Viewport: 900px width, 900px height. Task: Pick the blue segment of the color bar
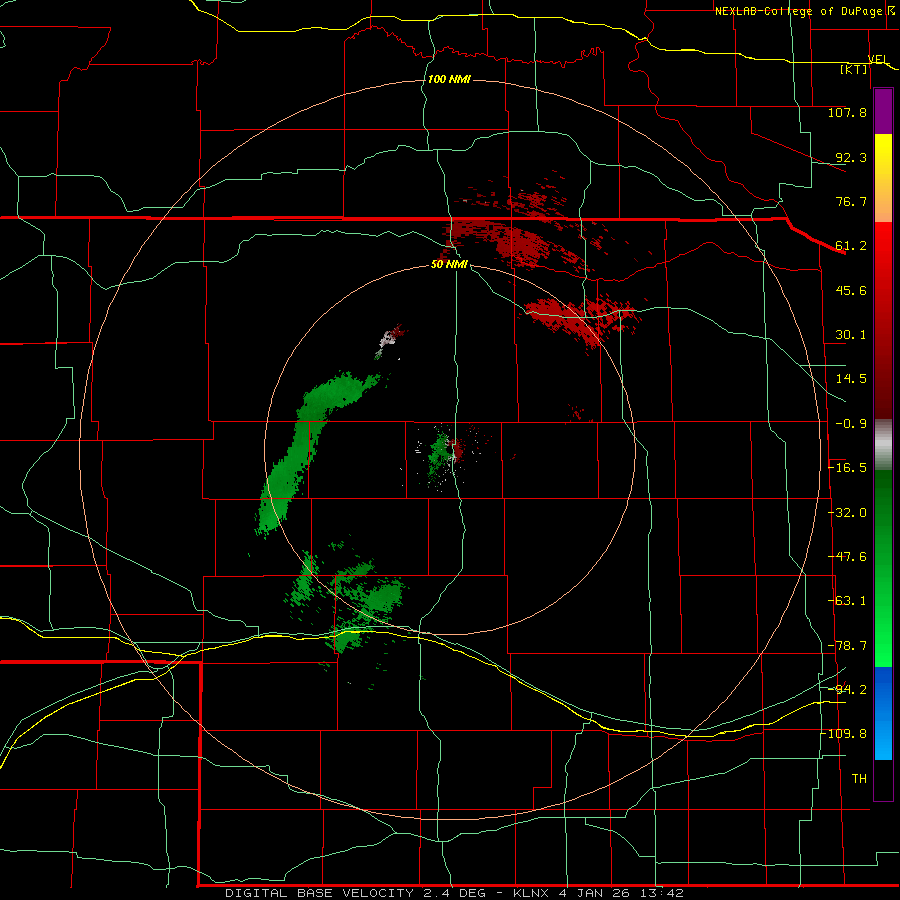[x=883, y=713]
